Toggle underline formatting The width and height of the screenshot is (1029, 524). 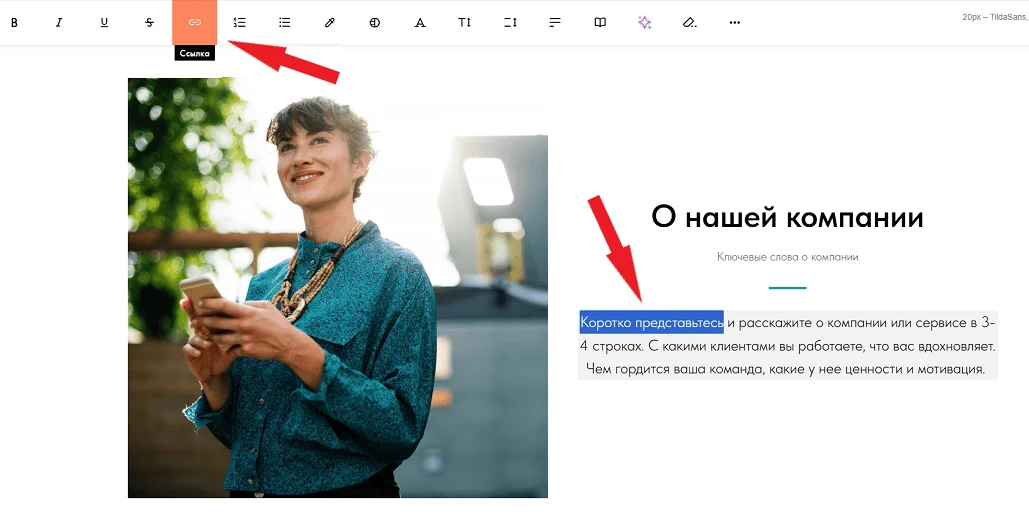(x=104, y=22)
